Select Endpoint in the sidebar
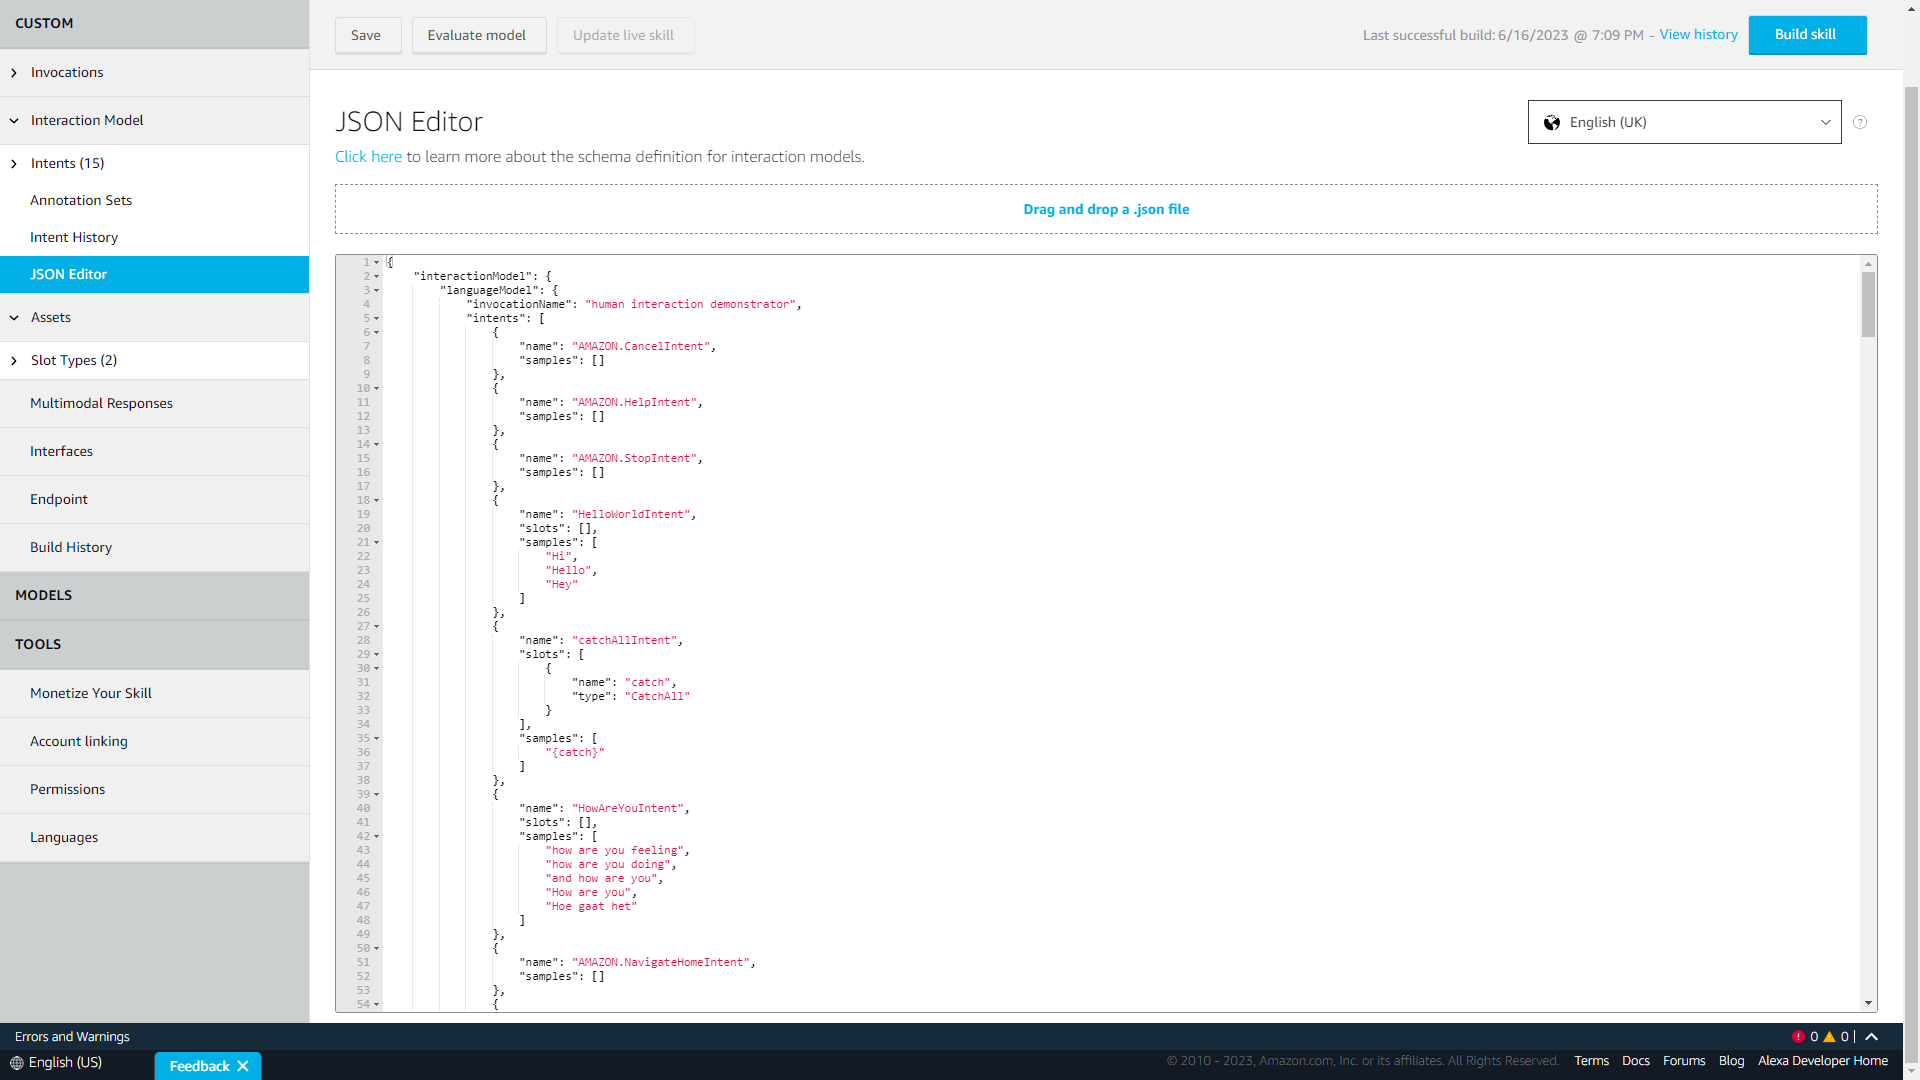This screenshot has width=1920, height=1080. click(x=59, y=499)
